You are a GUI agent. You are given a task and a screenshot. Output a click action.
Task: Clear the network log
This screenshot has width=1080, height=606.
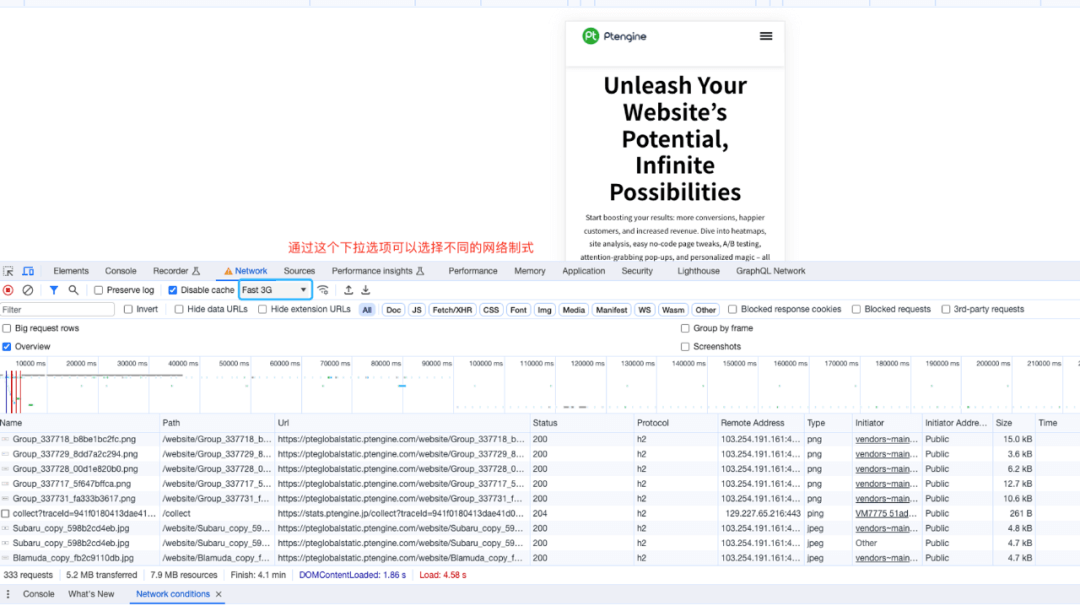[x=28, y=290]
